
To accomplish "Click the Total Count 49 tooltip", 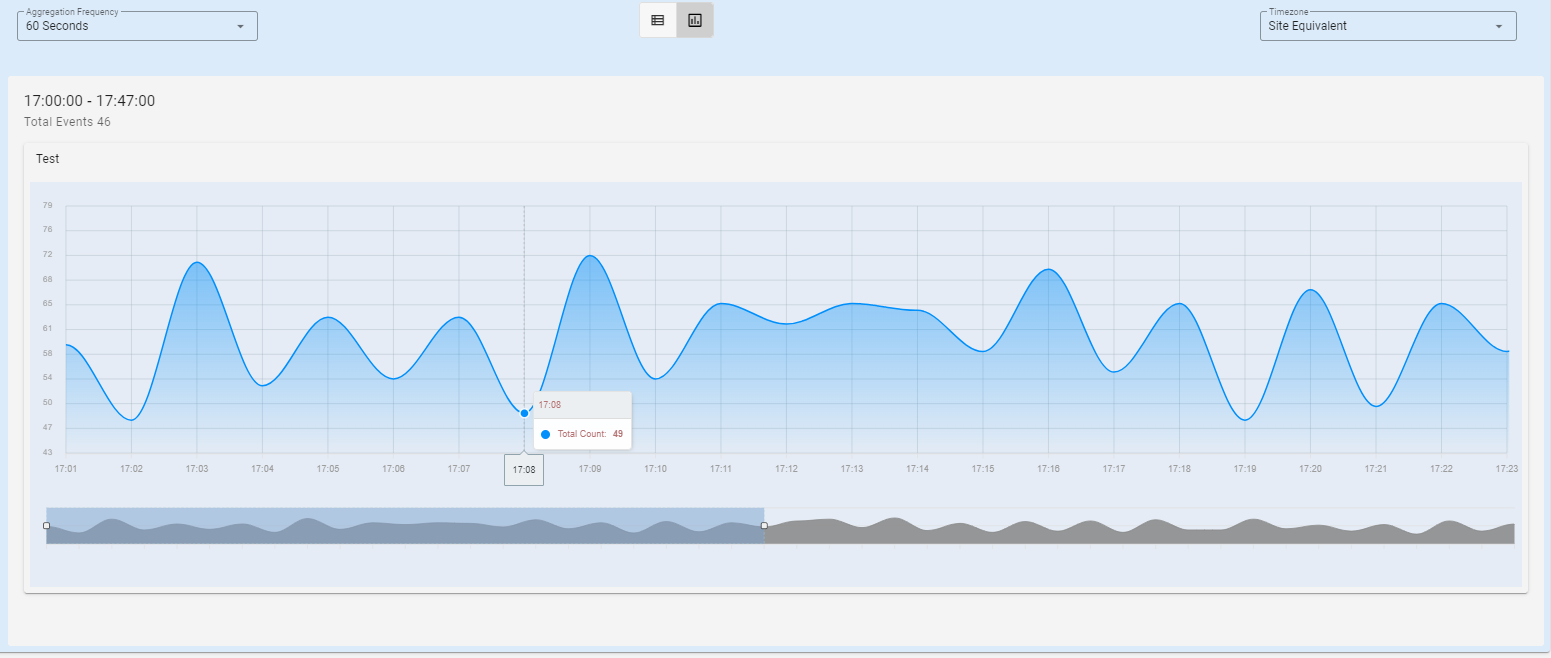I will pos(583,434).
